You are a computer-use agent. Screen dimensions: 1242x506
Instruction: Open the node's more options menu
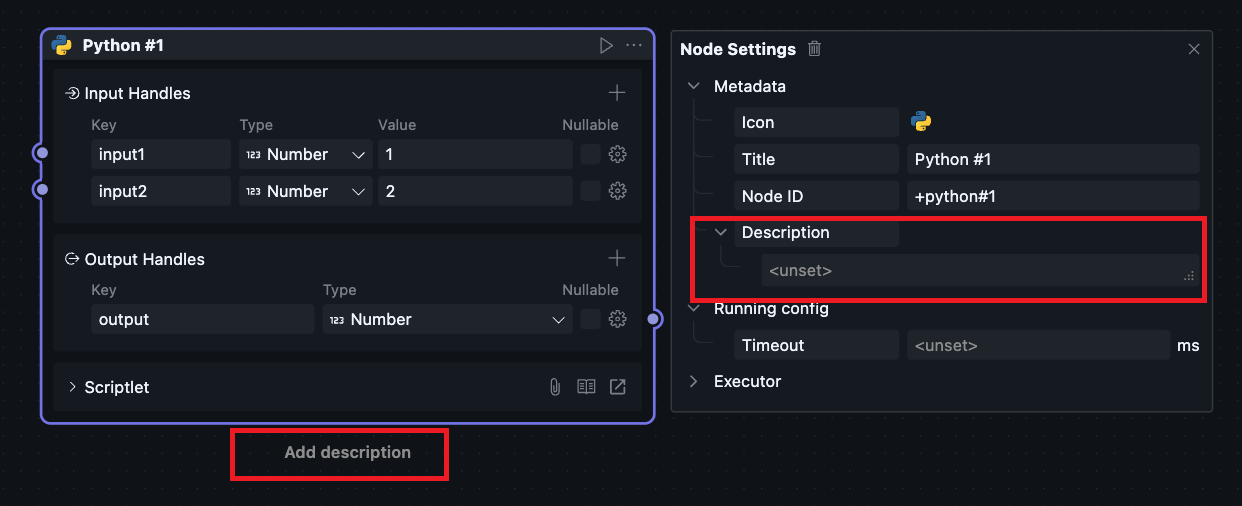click(x=634, y=45)
